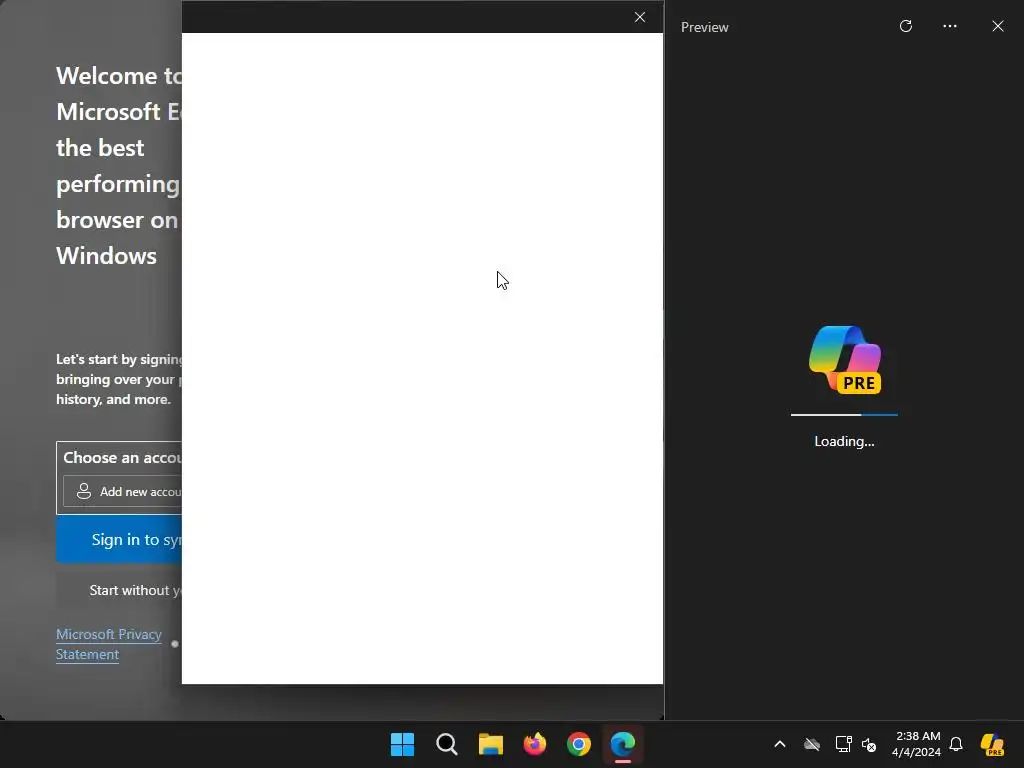Open network status tray icon
This screenshot has height=768, width=1024.
click(x=843, y=744)
